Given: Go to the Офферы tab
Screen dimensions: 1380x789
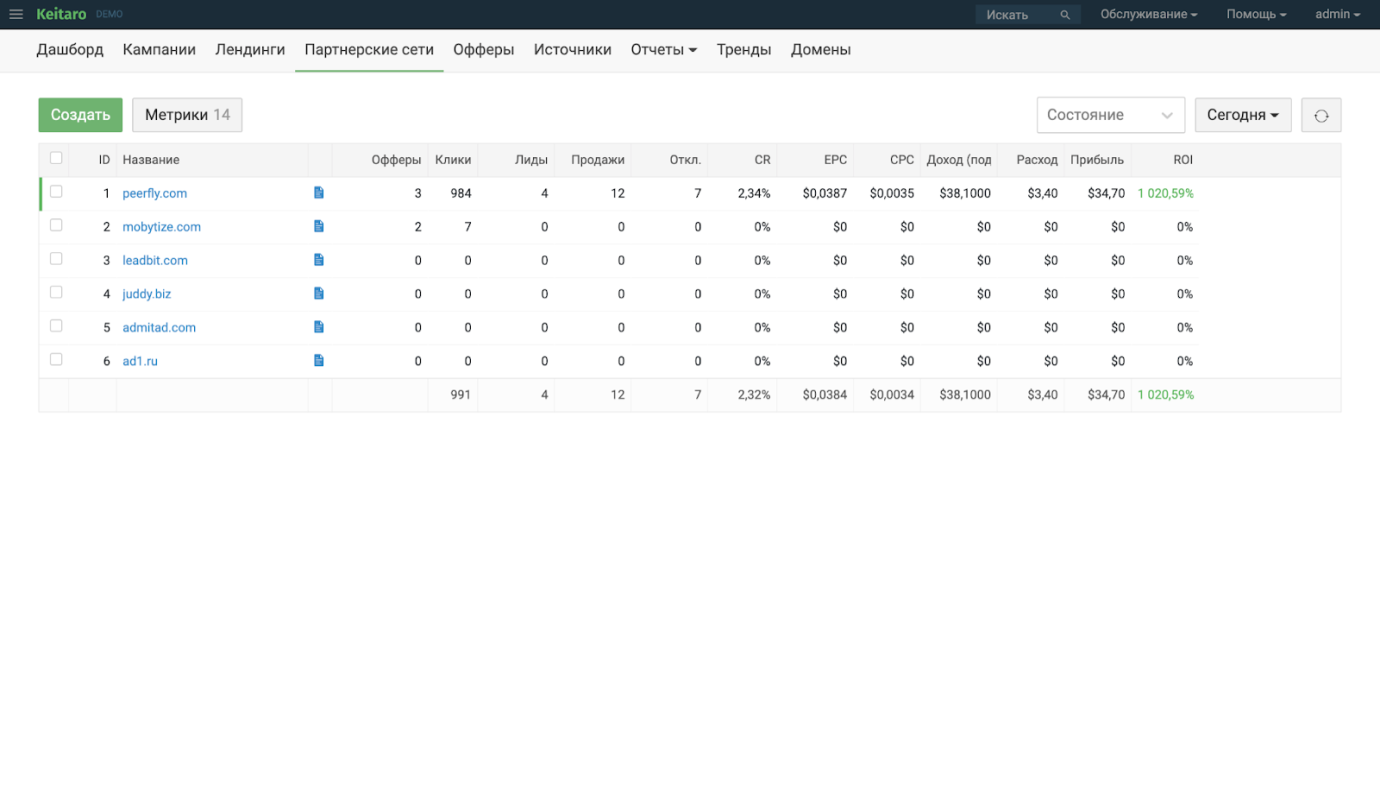Looking at the screenshot, I should 483,50.
